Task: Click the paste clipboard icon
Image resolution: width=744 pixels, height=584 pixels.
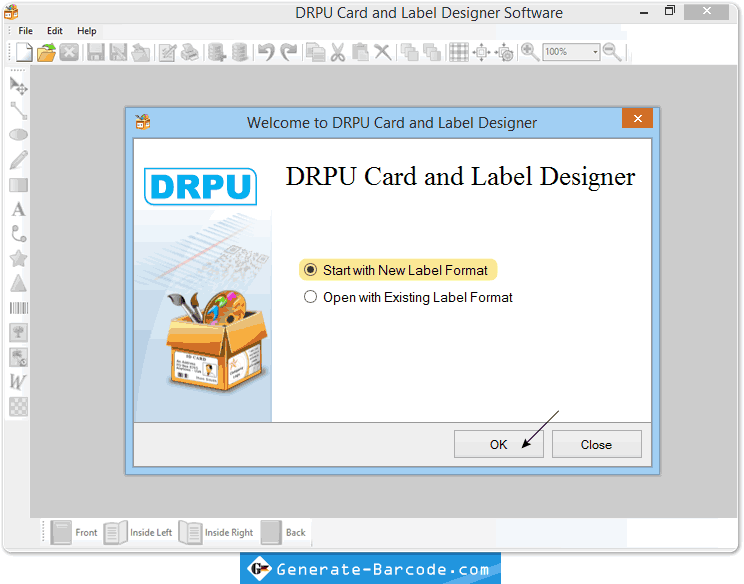Action: 360,52
